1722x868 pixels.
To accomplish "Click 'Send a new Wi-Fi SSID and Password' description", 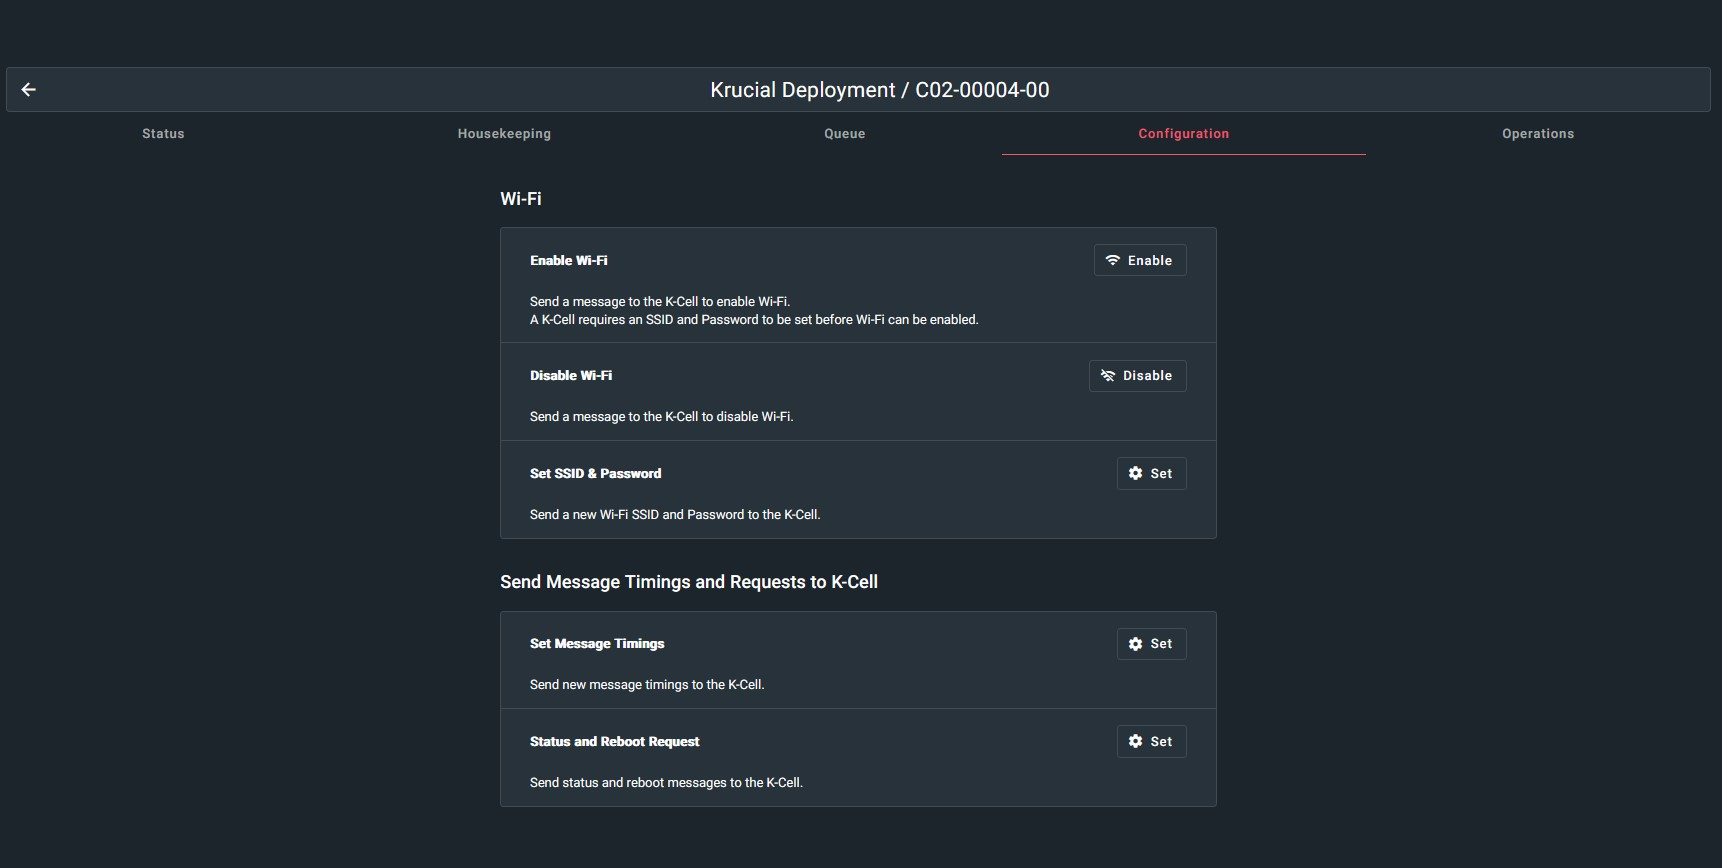I will click(x=675, y=515).
